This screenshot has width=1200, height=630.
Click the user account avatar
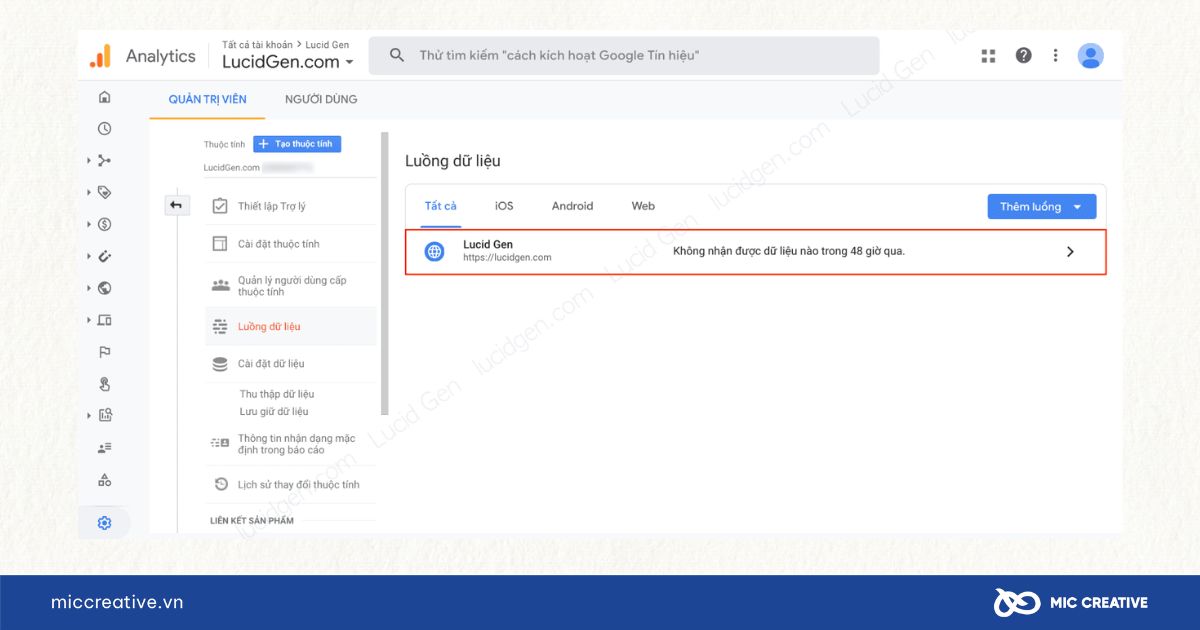coord(1090,56)
